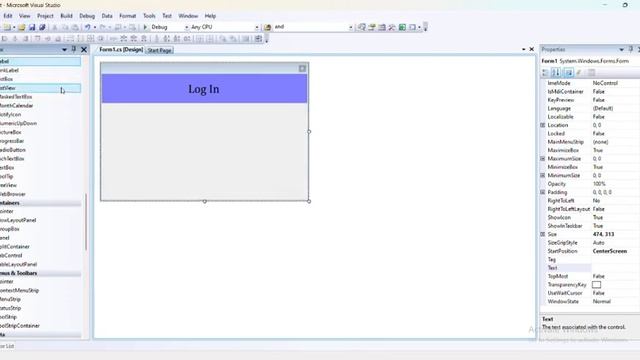Click the Find in Files icon

pos(268,27)
